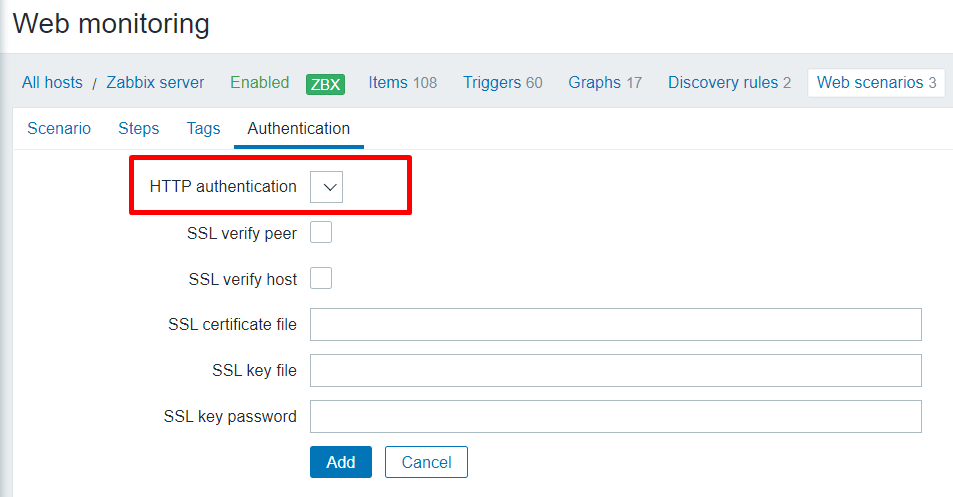Click the SSL certificate file field

click(615, 325)
